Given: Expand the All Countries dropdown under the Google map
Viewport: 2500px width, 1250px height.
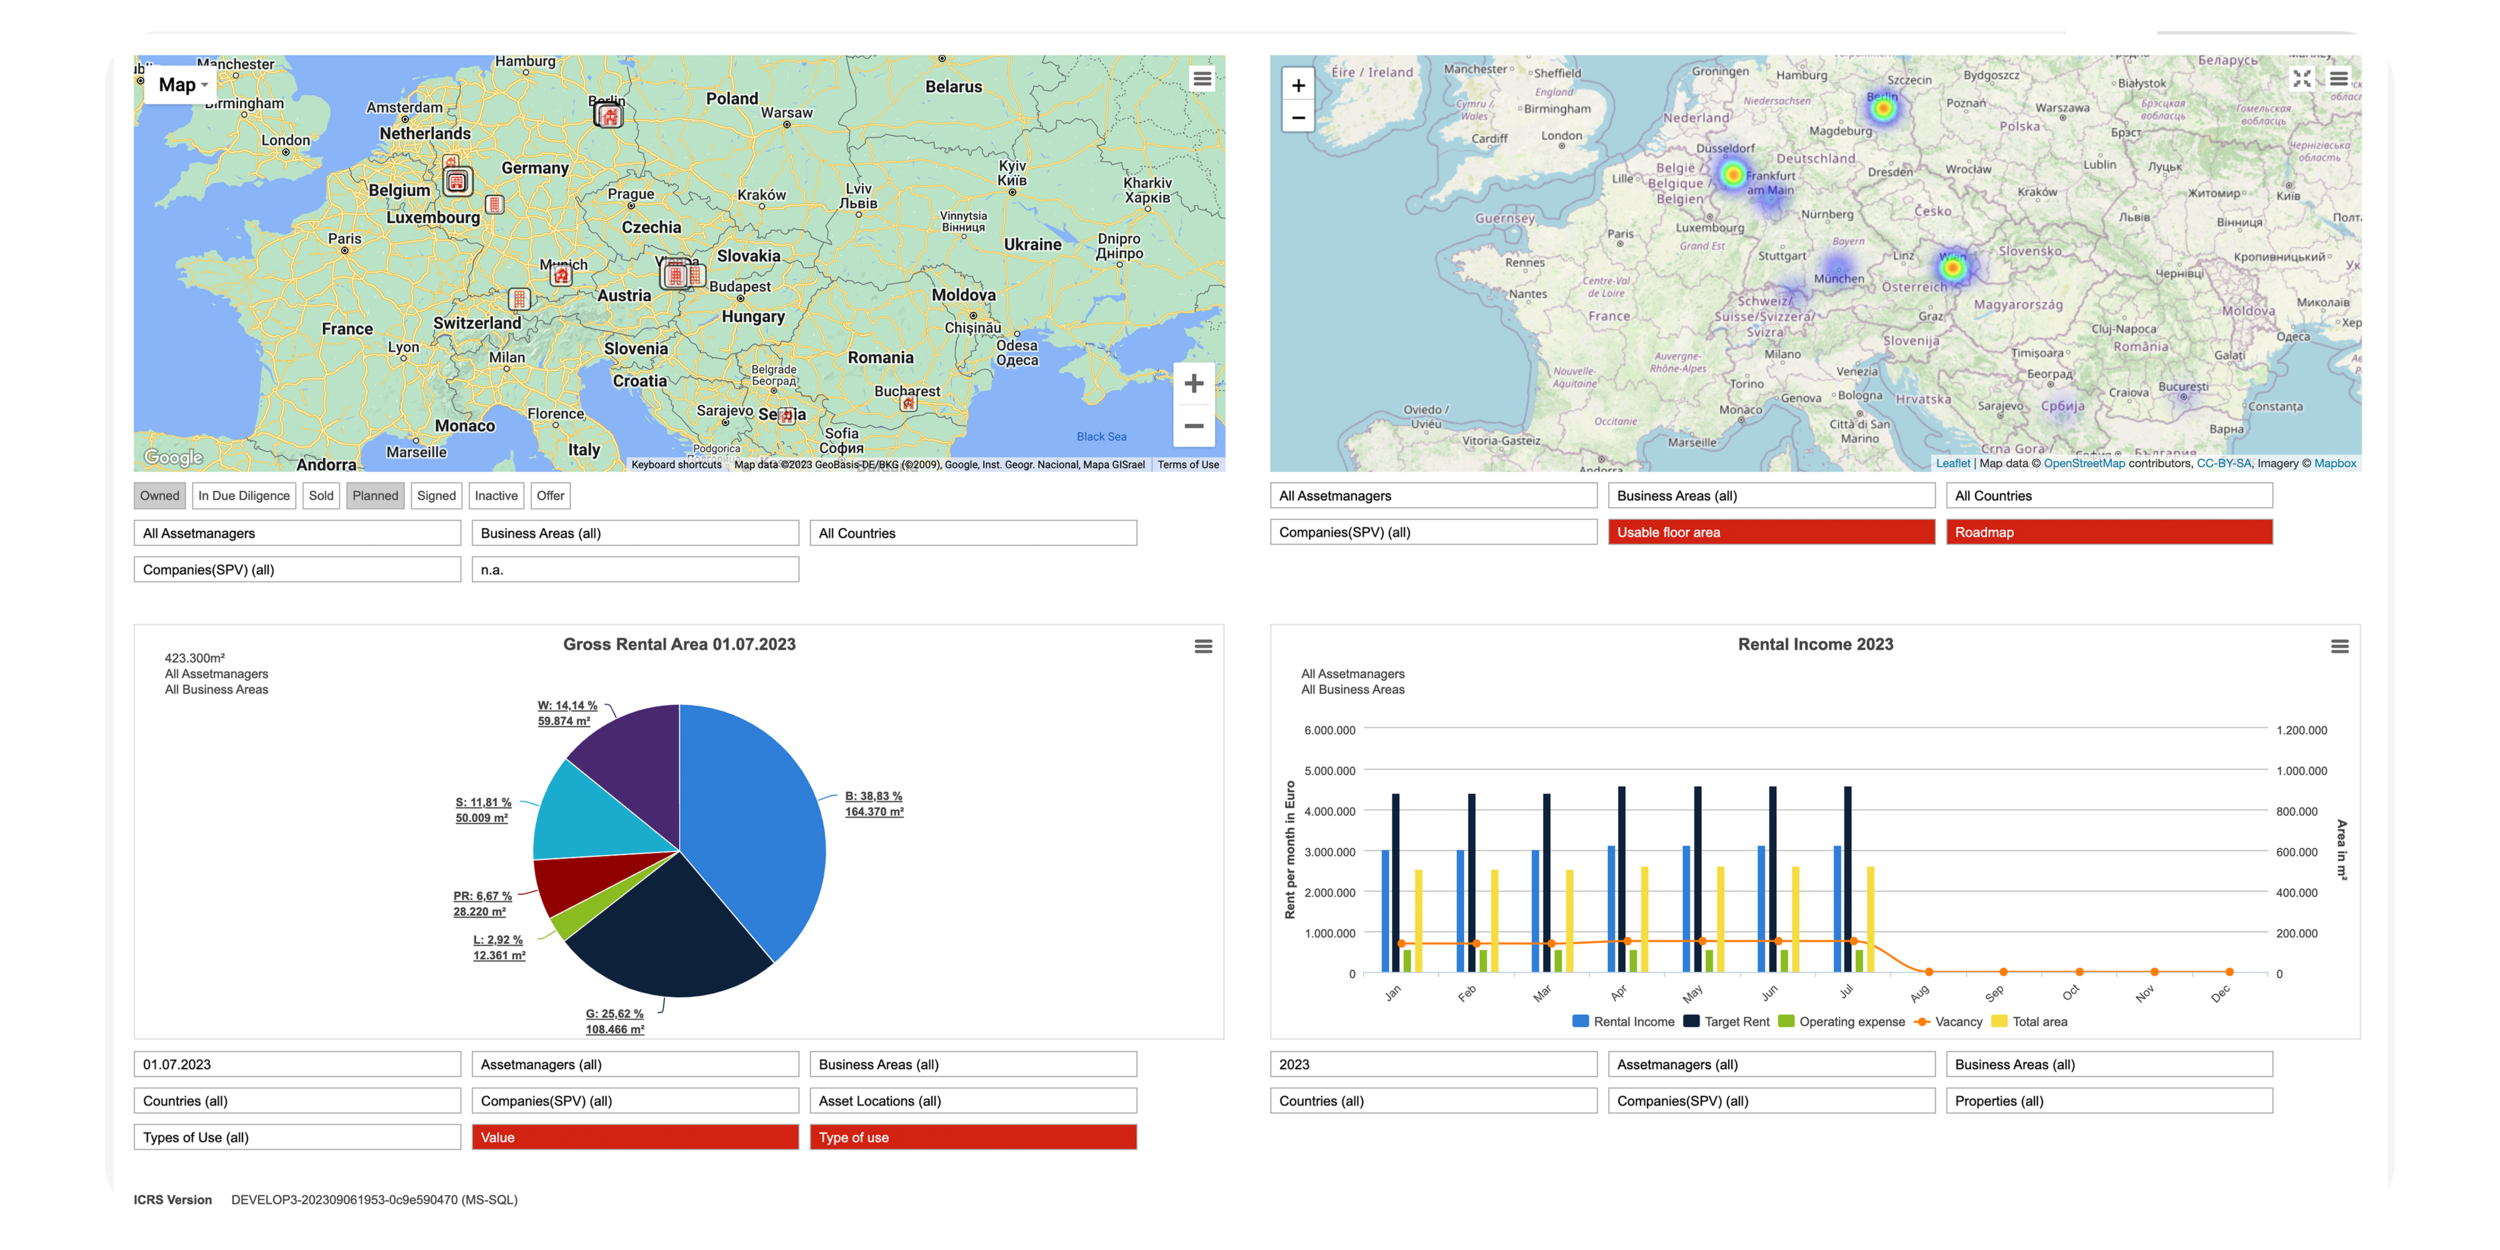Looking at the screenshot, I should [x=972, y=533].
